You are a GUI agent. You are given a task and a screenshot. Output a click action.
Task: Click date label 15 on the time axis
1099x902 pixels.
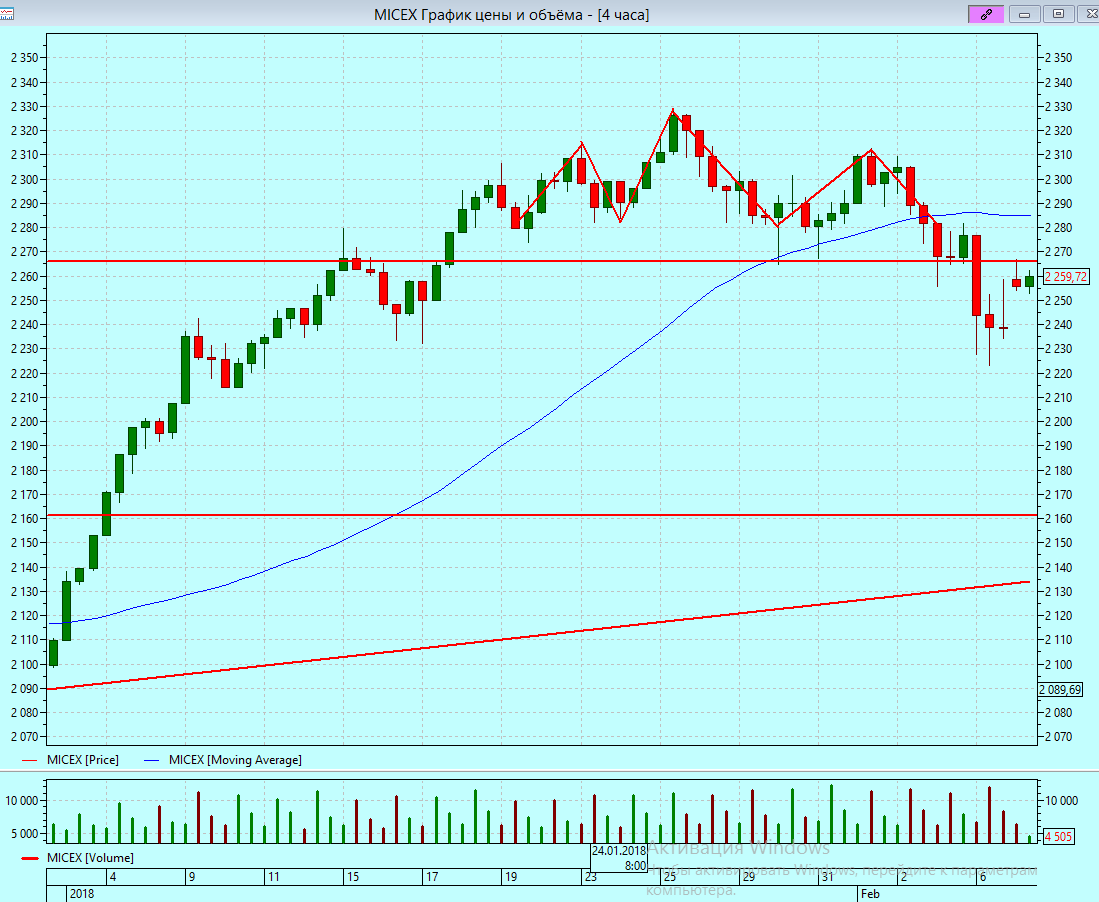tap(353, 877)
